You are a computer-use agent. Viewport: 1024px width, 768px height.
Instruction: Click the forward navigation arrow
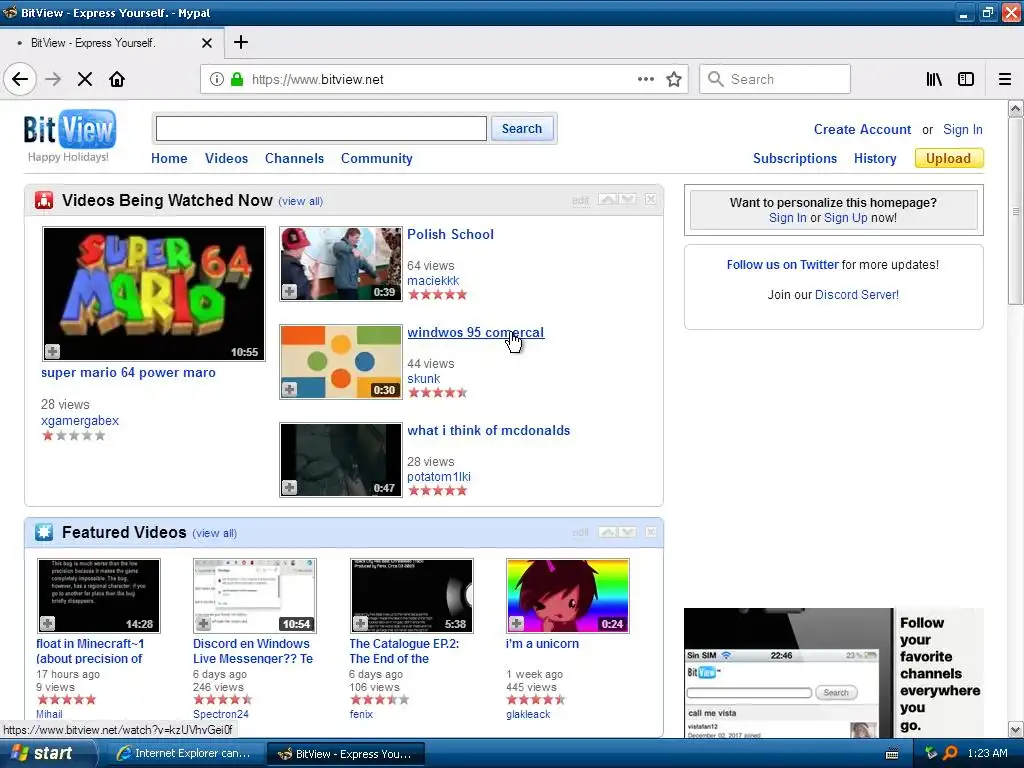tap(53, 79)
